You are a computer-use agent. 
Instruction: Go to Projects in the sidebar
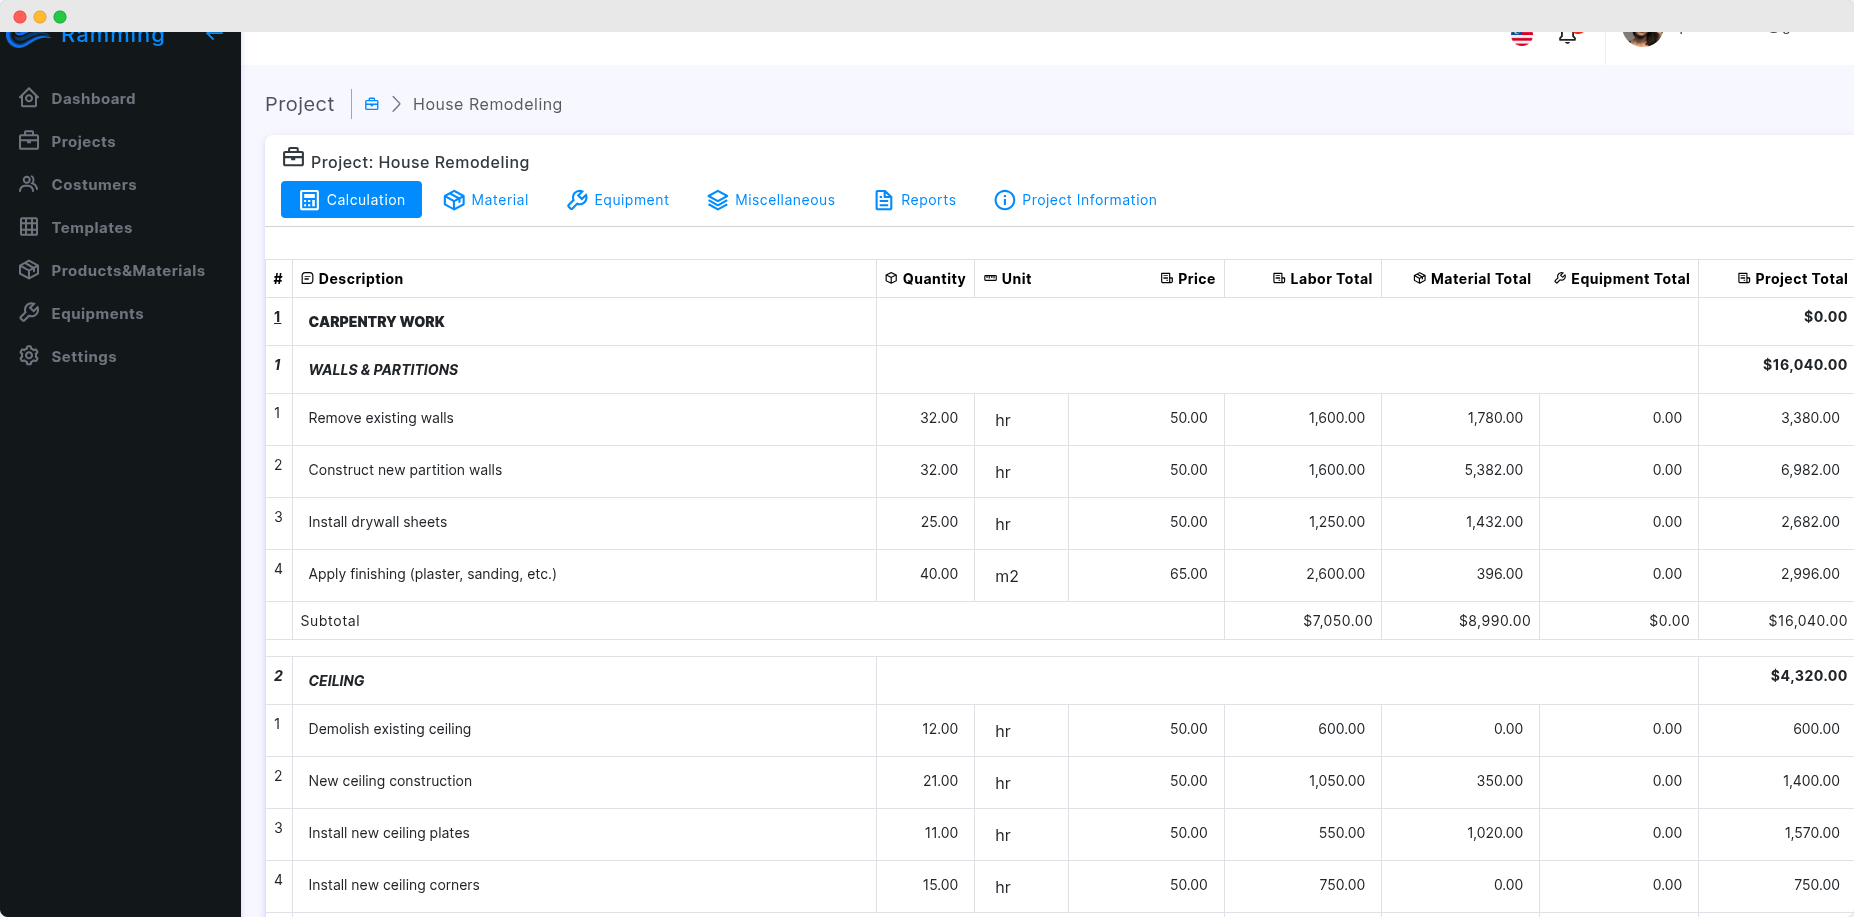pos(82,142)
